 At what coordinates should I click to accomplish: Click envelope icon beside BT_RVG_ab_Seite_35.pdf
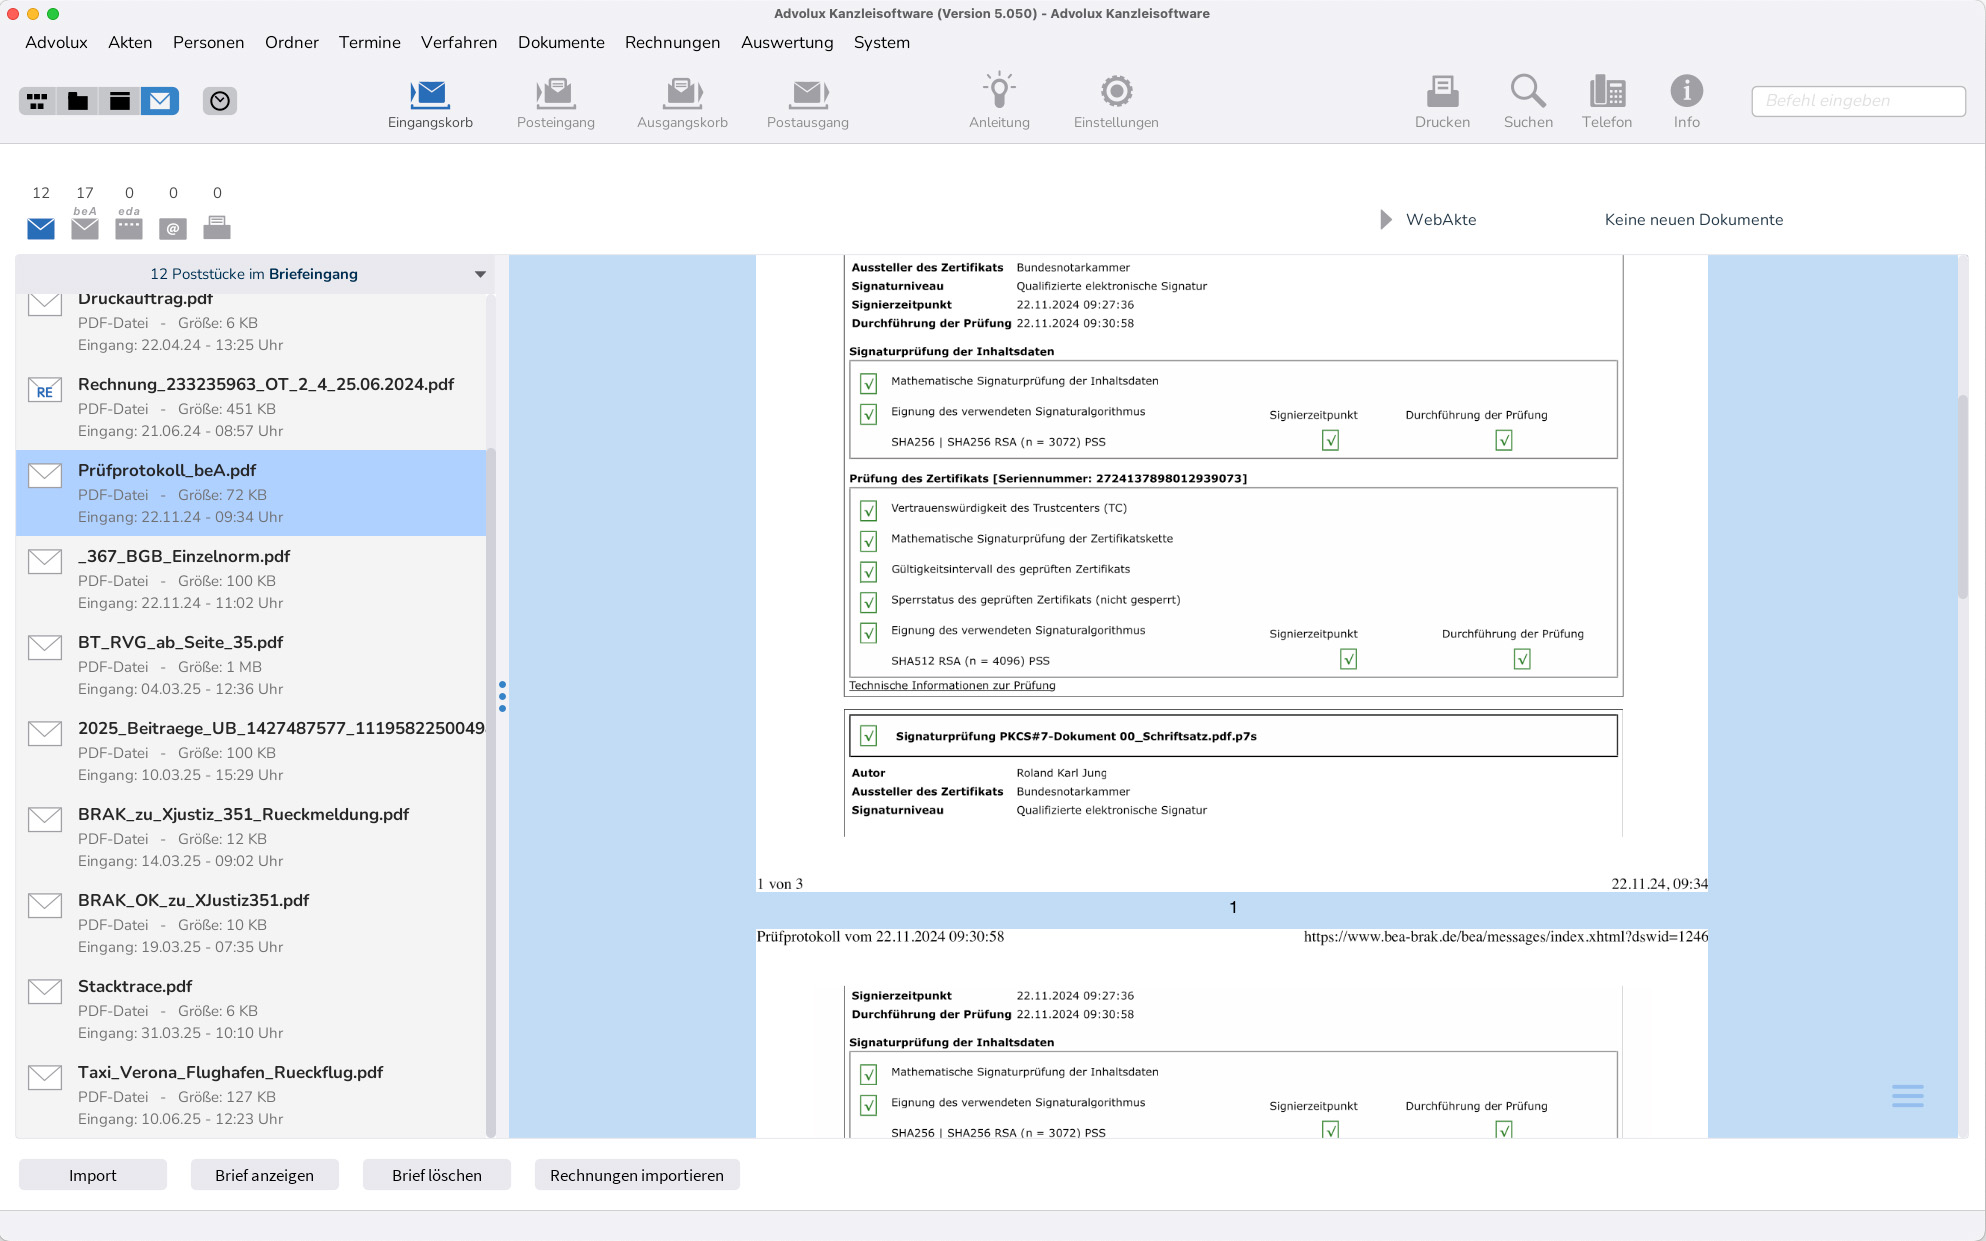pyautogui.click(x=45, y=647)
